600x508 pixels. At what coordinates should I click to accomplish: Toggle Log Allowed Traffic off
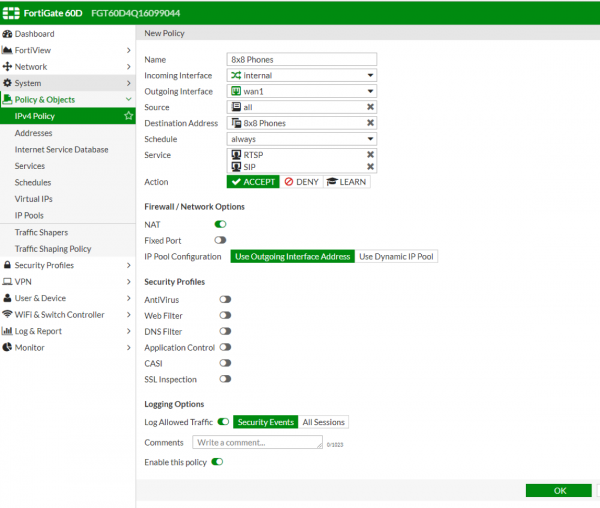coord(223,422)
